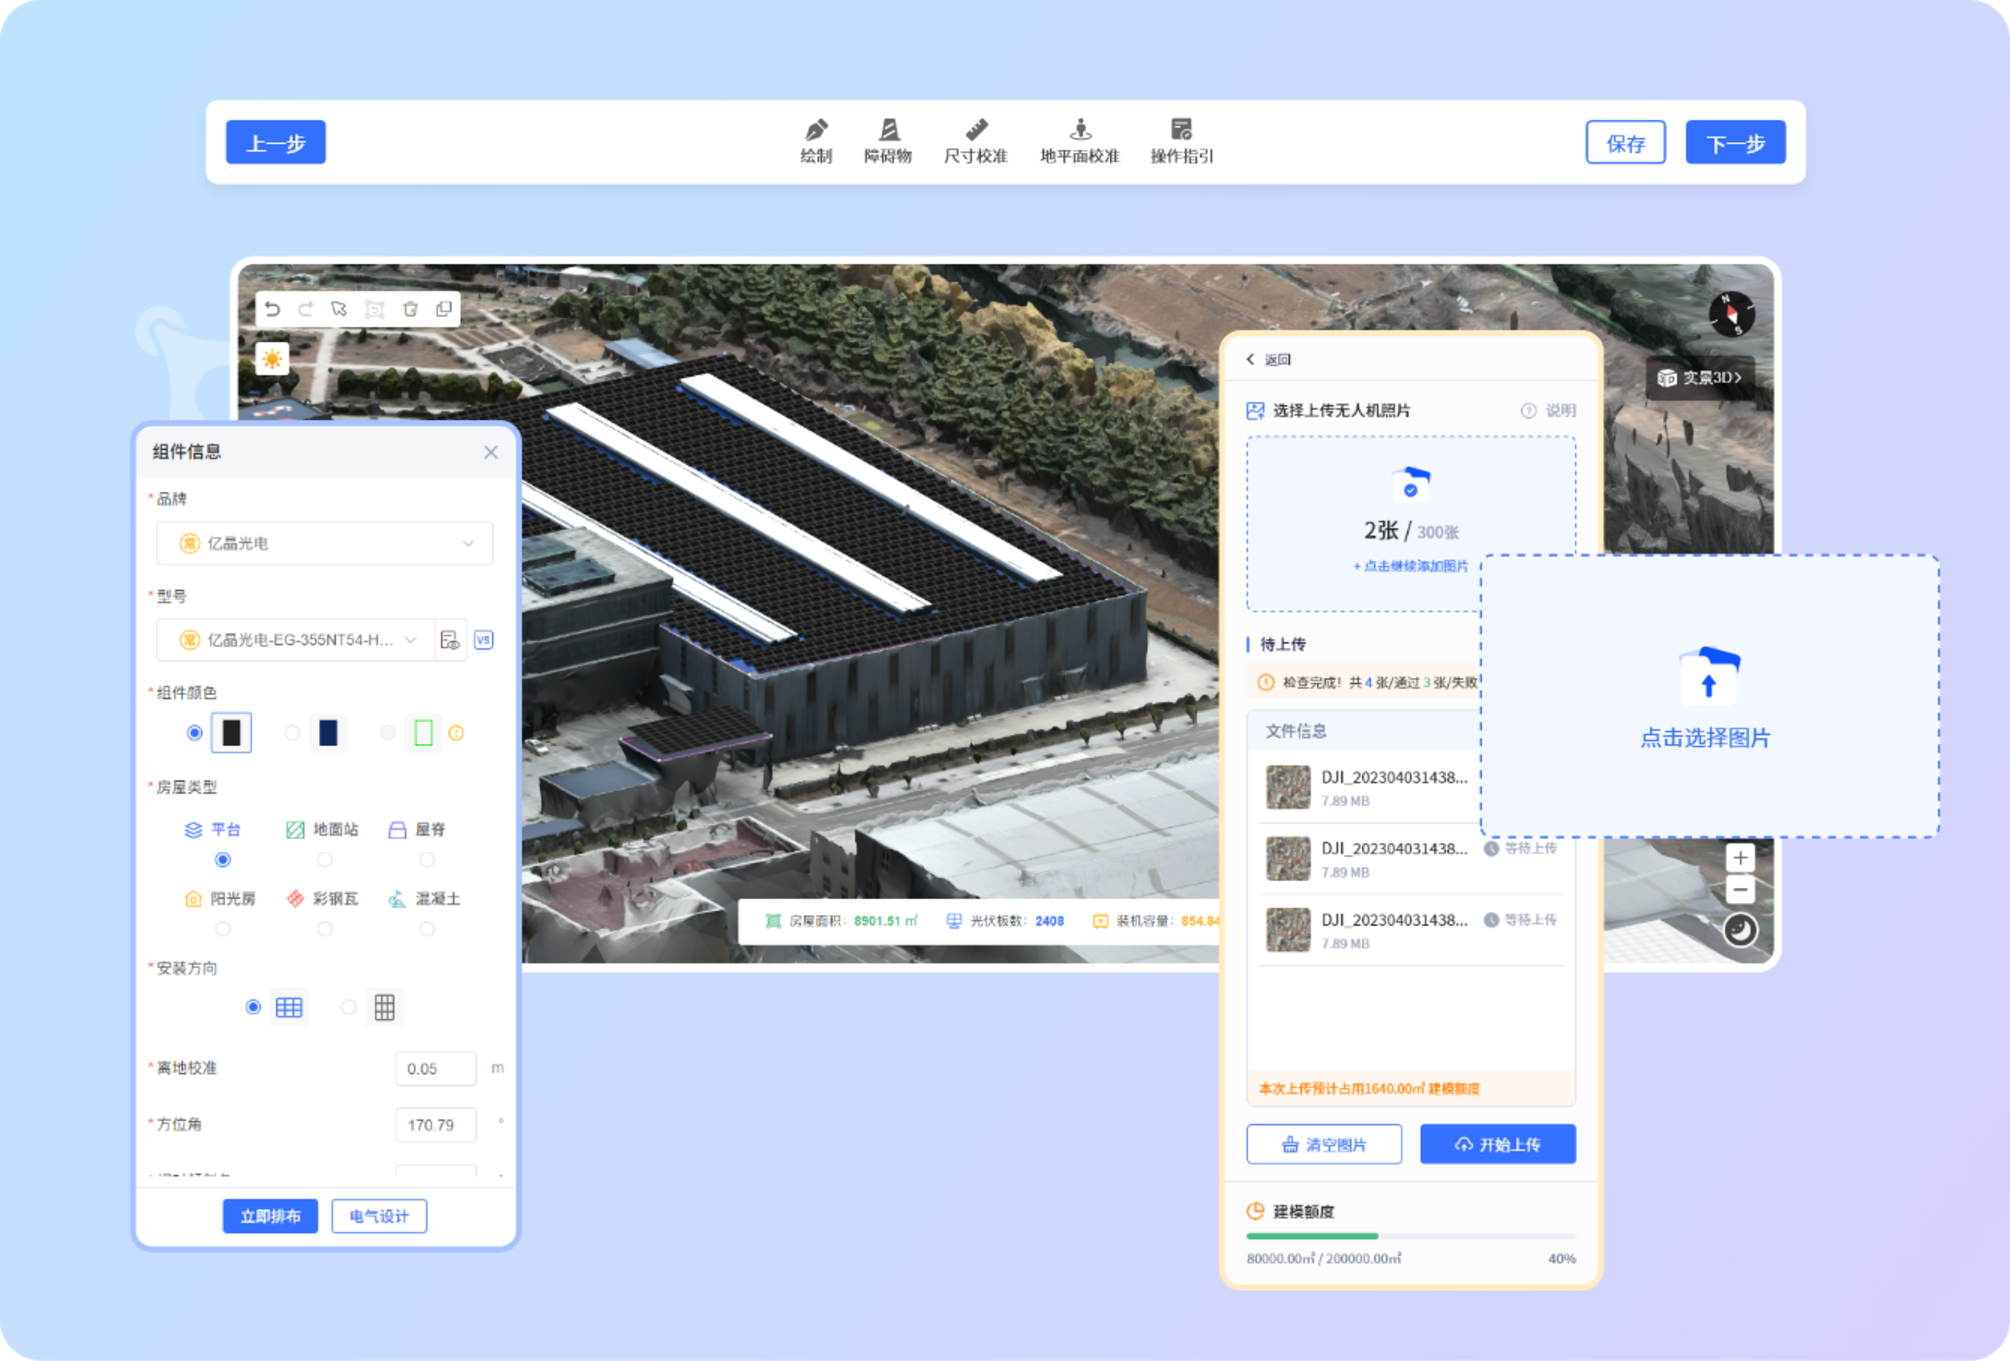Click the 方位角 input field
The height and width of the screenshot is (1361, 2010).
click(435, 1125)
